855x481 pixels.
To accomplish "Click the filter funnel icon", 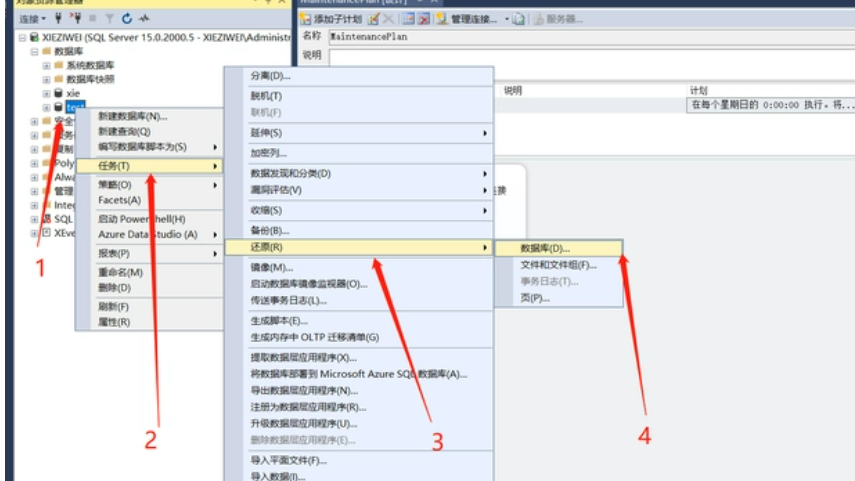I will [x=109, y=19].
